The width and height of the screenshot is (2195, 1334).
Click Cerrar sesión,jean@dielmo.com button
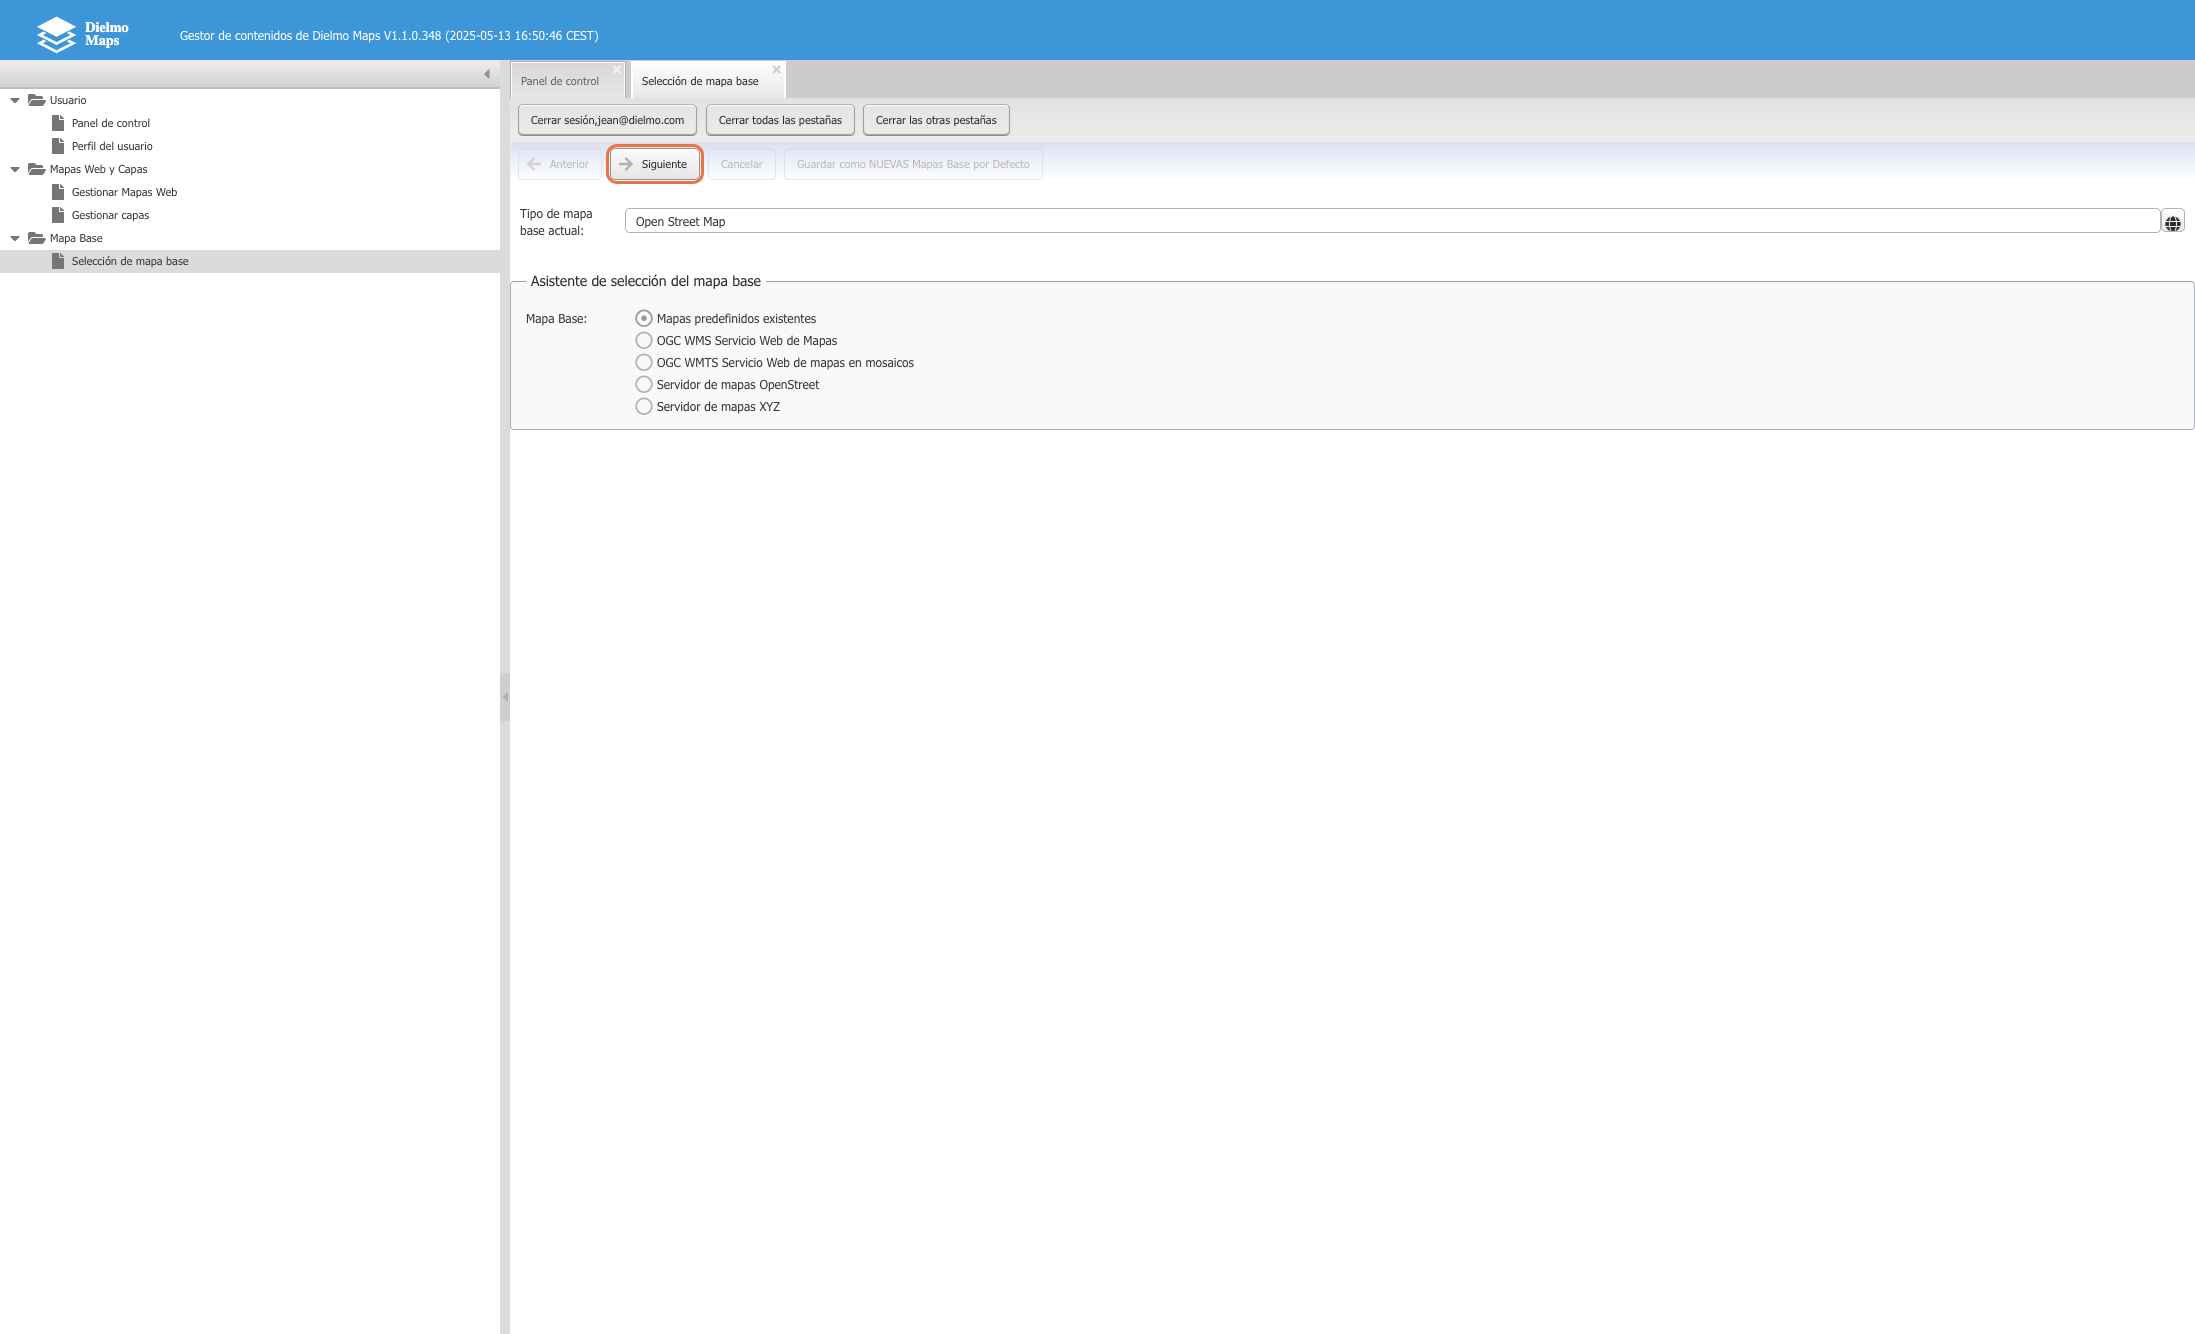click(607, 120)
